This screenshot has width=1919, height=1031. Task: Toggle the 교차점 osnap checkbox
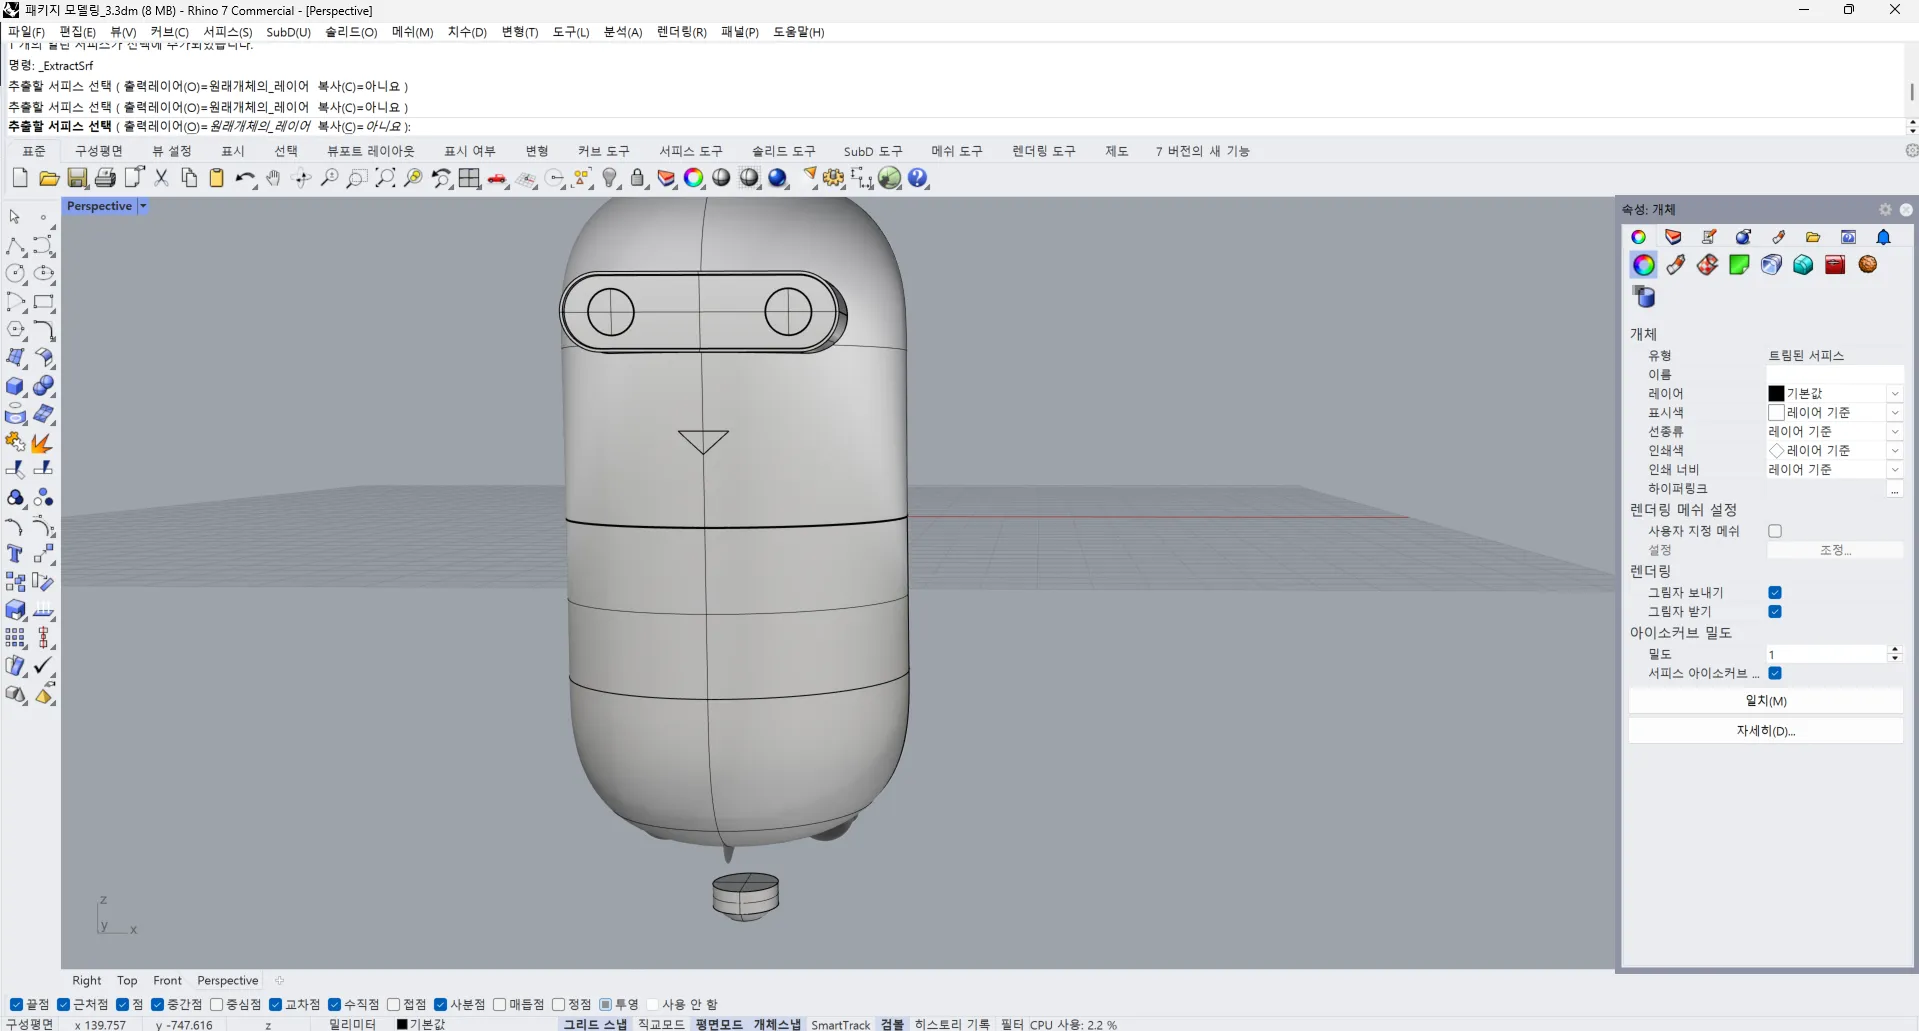click(275, 1004)
